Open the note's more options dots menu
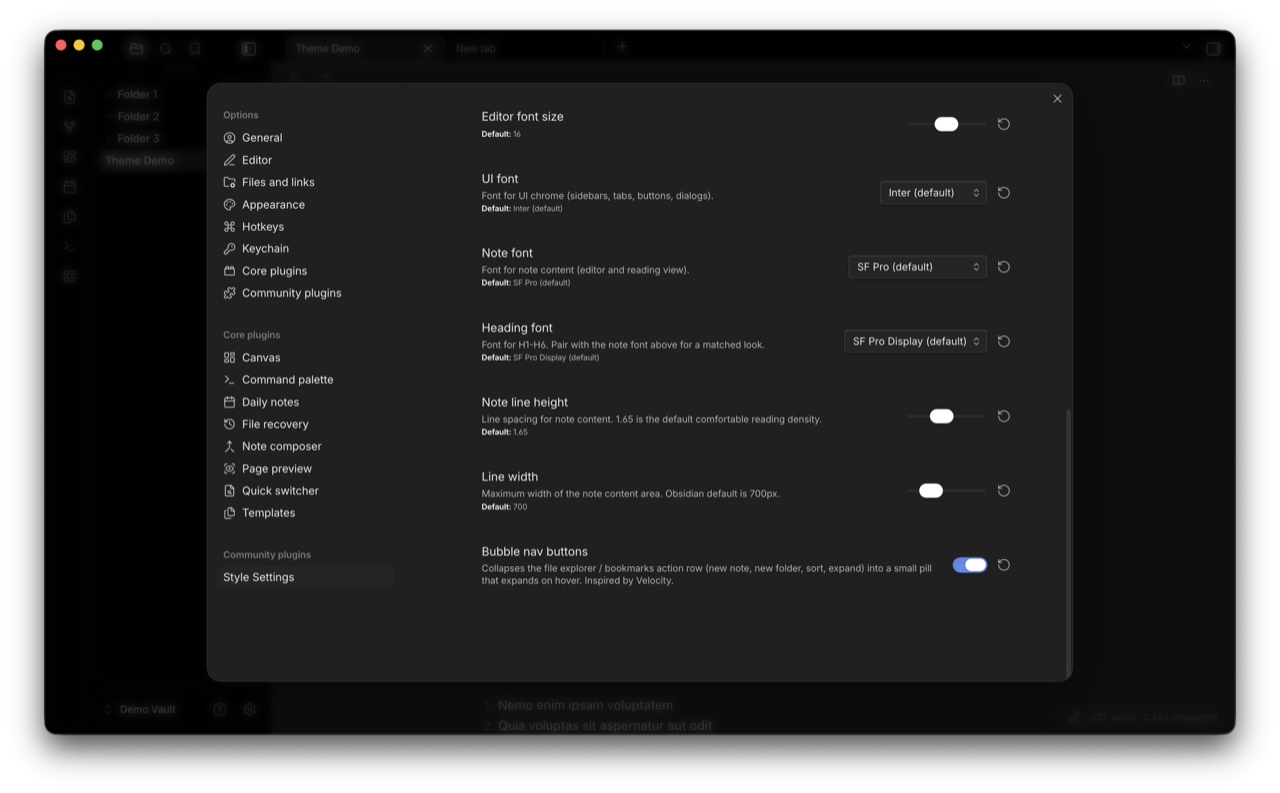Image resolution: width=1280 pixels, height=793 pixels. [x=1204, y=80]
